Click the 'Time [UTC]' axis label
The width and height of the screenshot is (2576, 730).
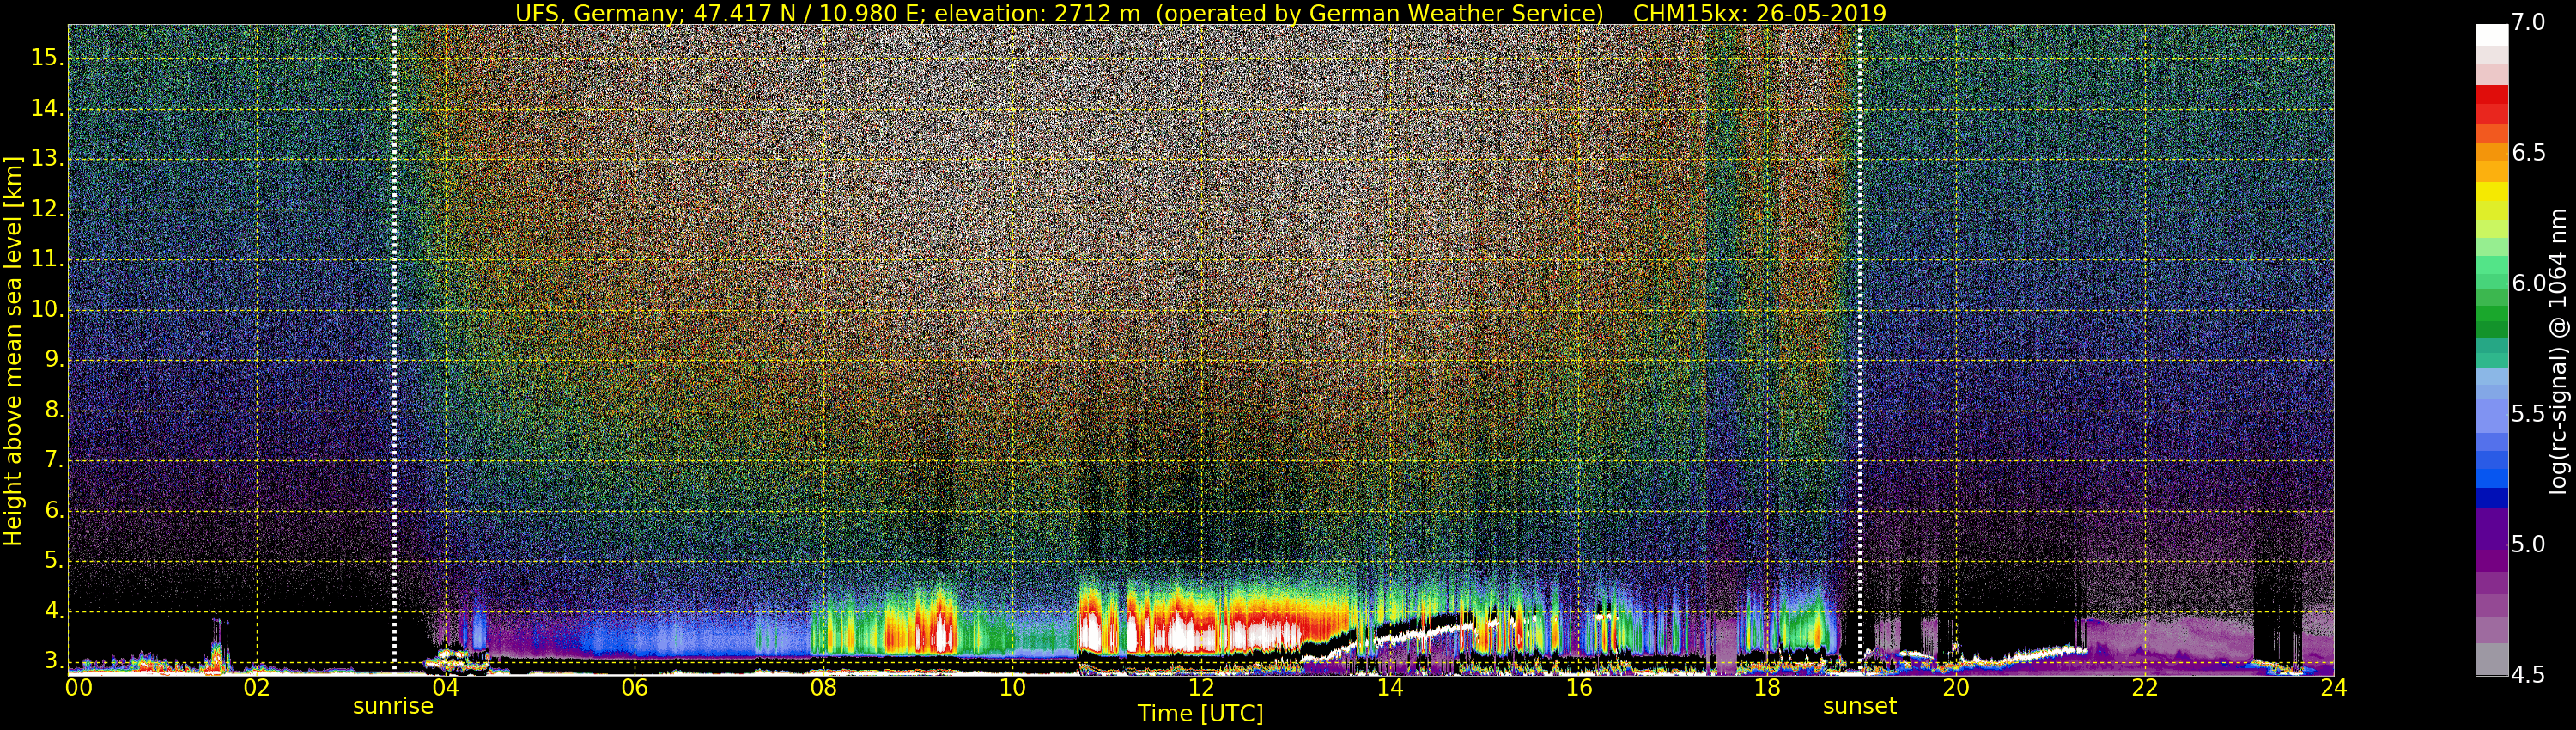pyautogui.click(x=1200, y=714)
